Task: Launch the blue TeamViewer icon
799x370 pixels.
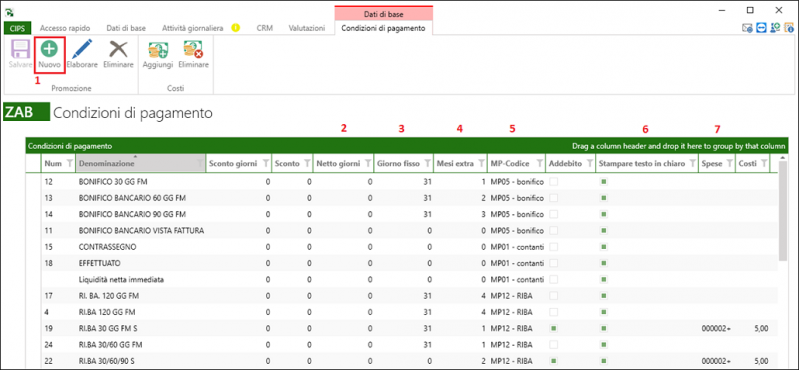Action: click(x=762, y=29)
